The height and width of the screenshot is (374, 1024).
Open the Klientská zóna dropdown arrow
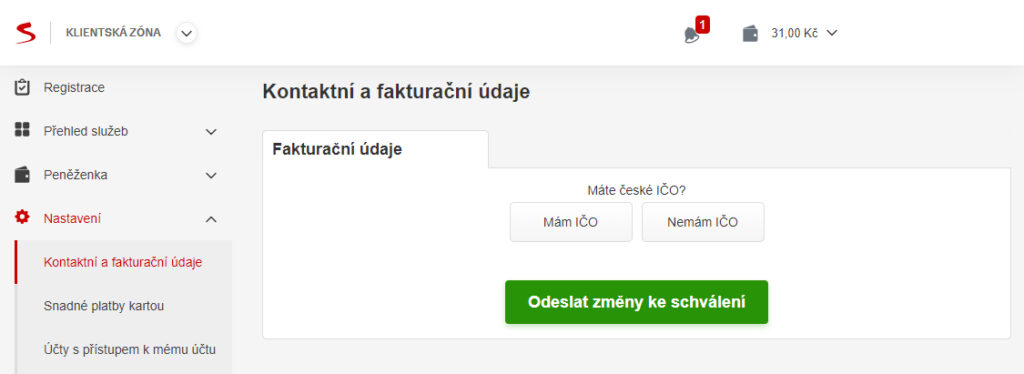[187, 33]
